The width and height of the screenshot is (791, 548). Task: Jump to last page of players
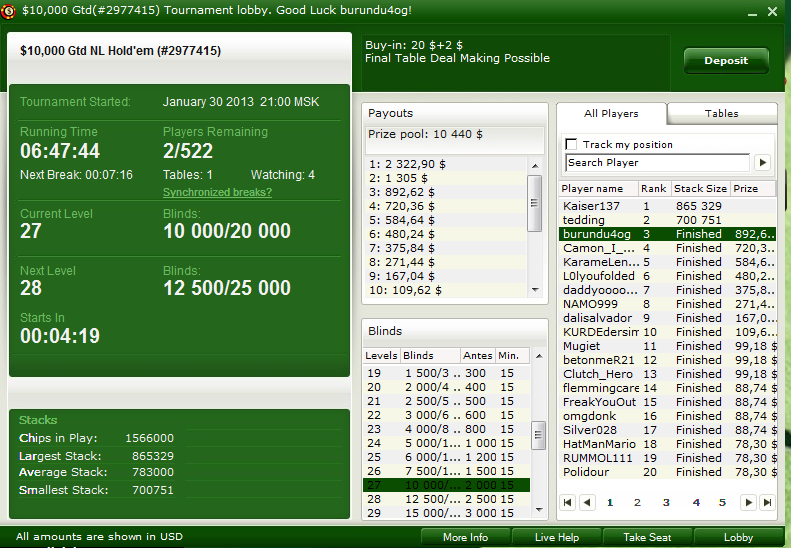pos(767,503)
